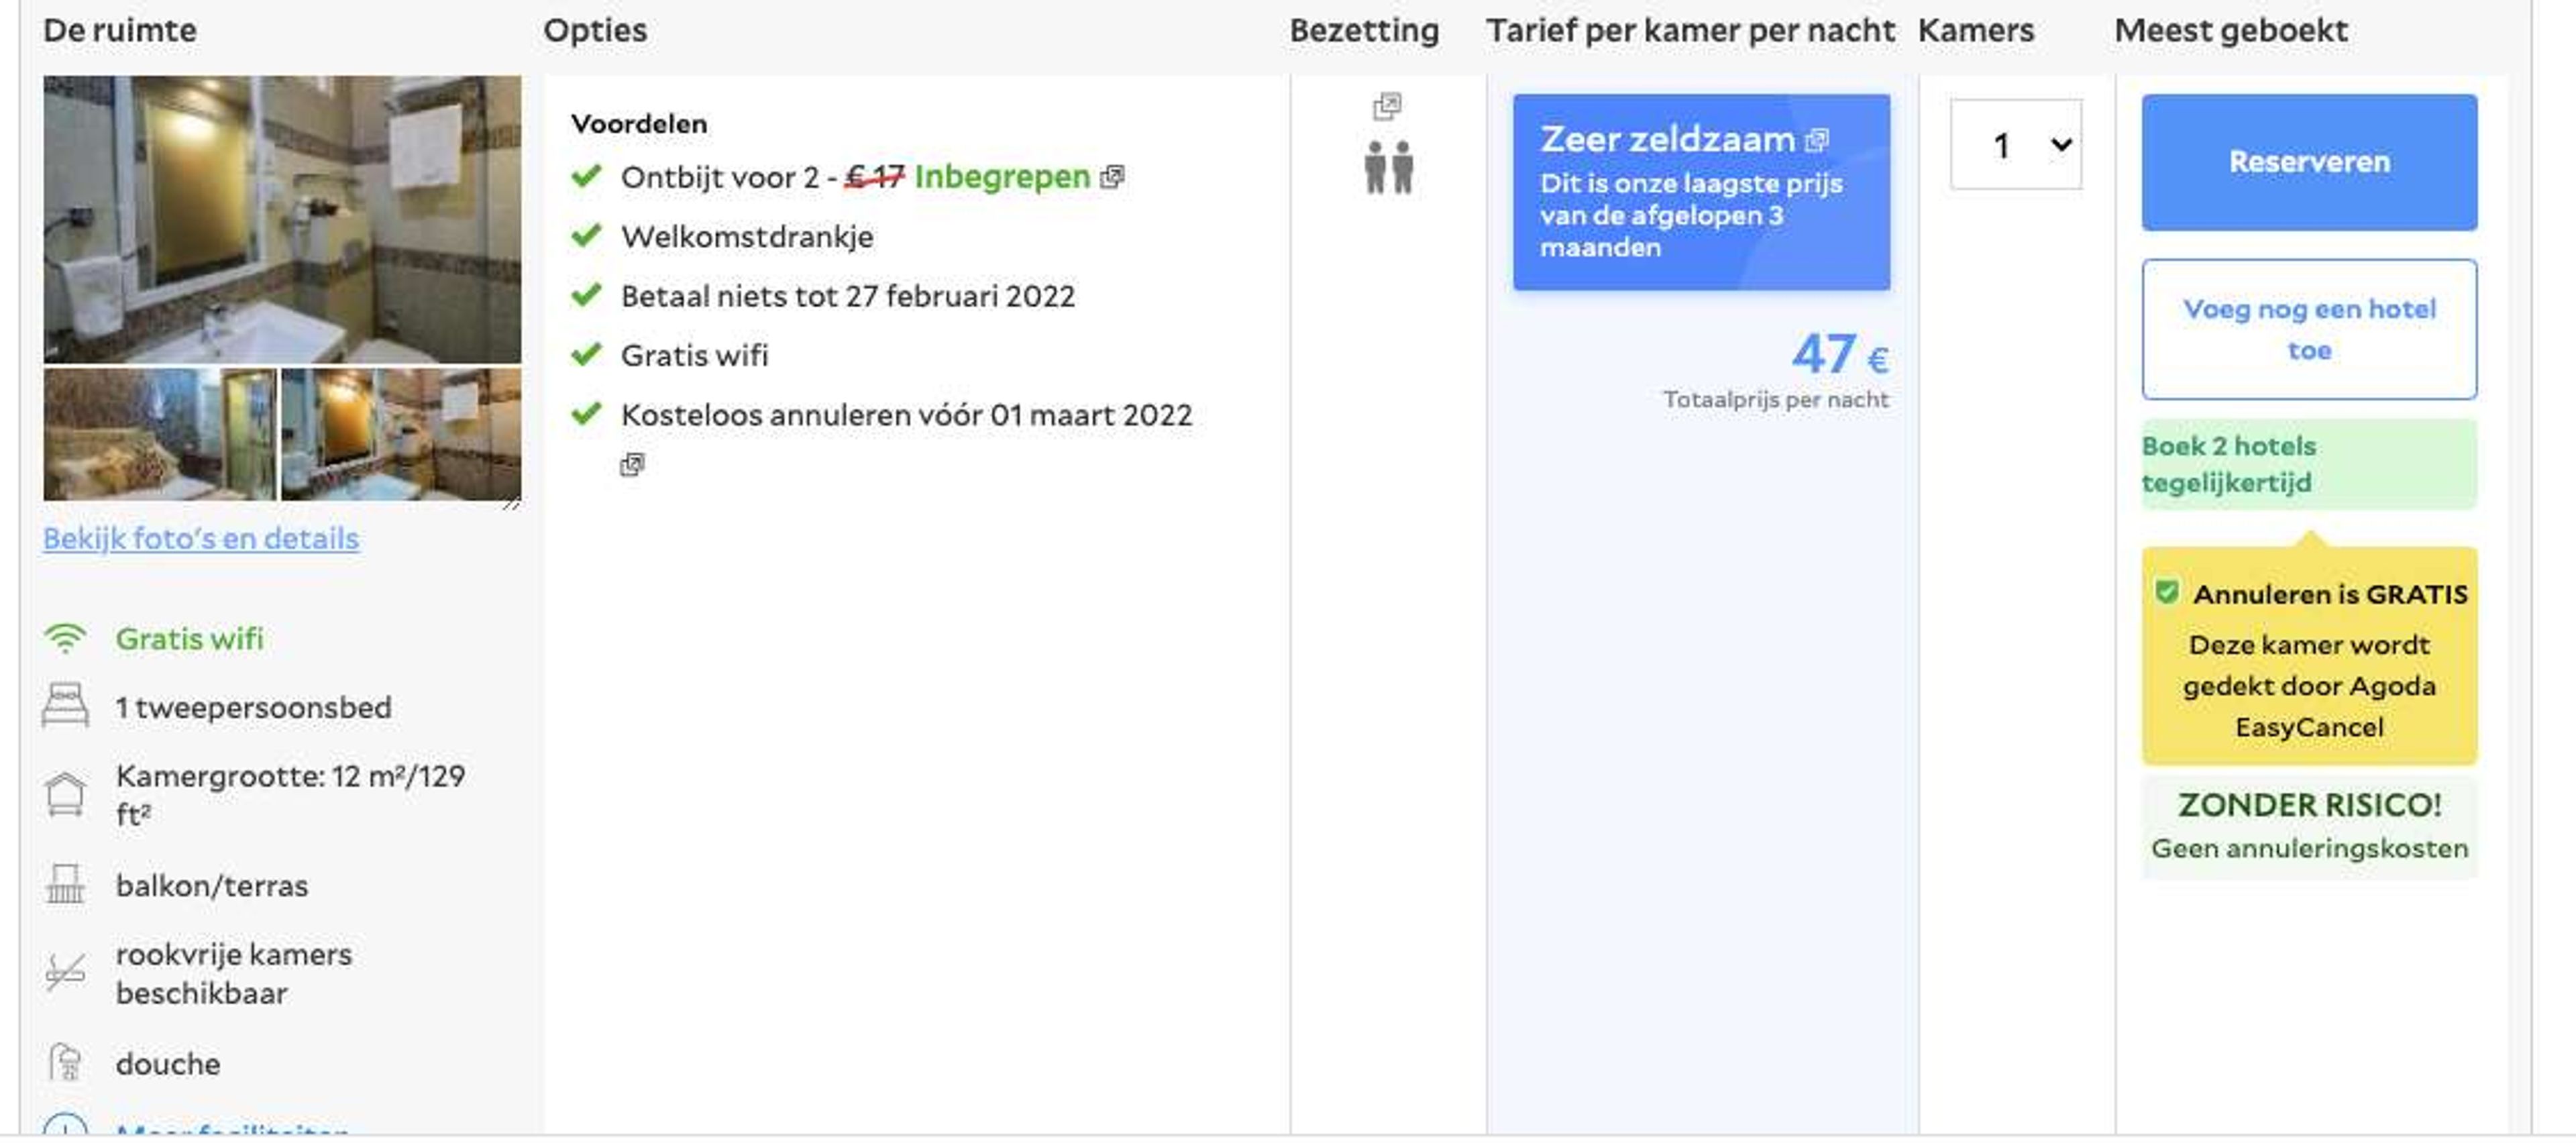Click the no-smoking icon

66,972
